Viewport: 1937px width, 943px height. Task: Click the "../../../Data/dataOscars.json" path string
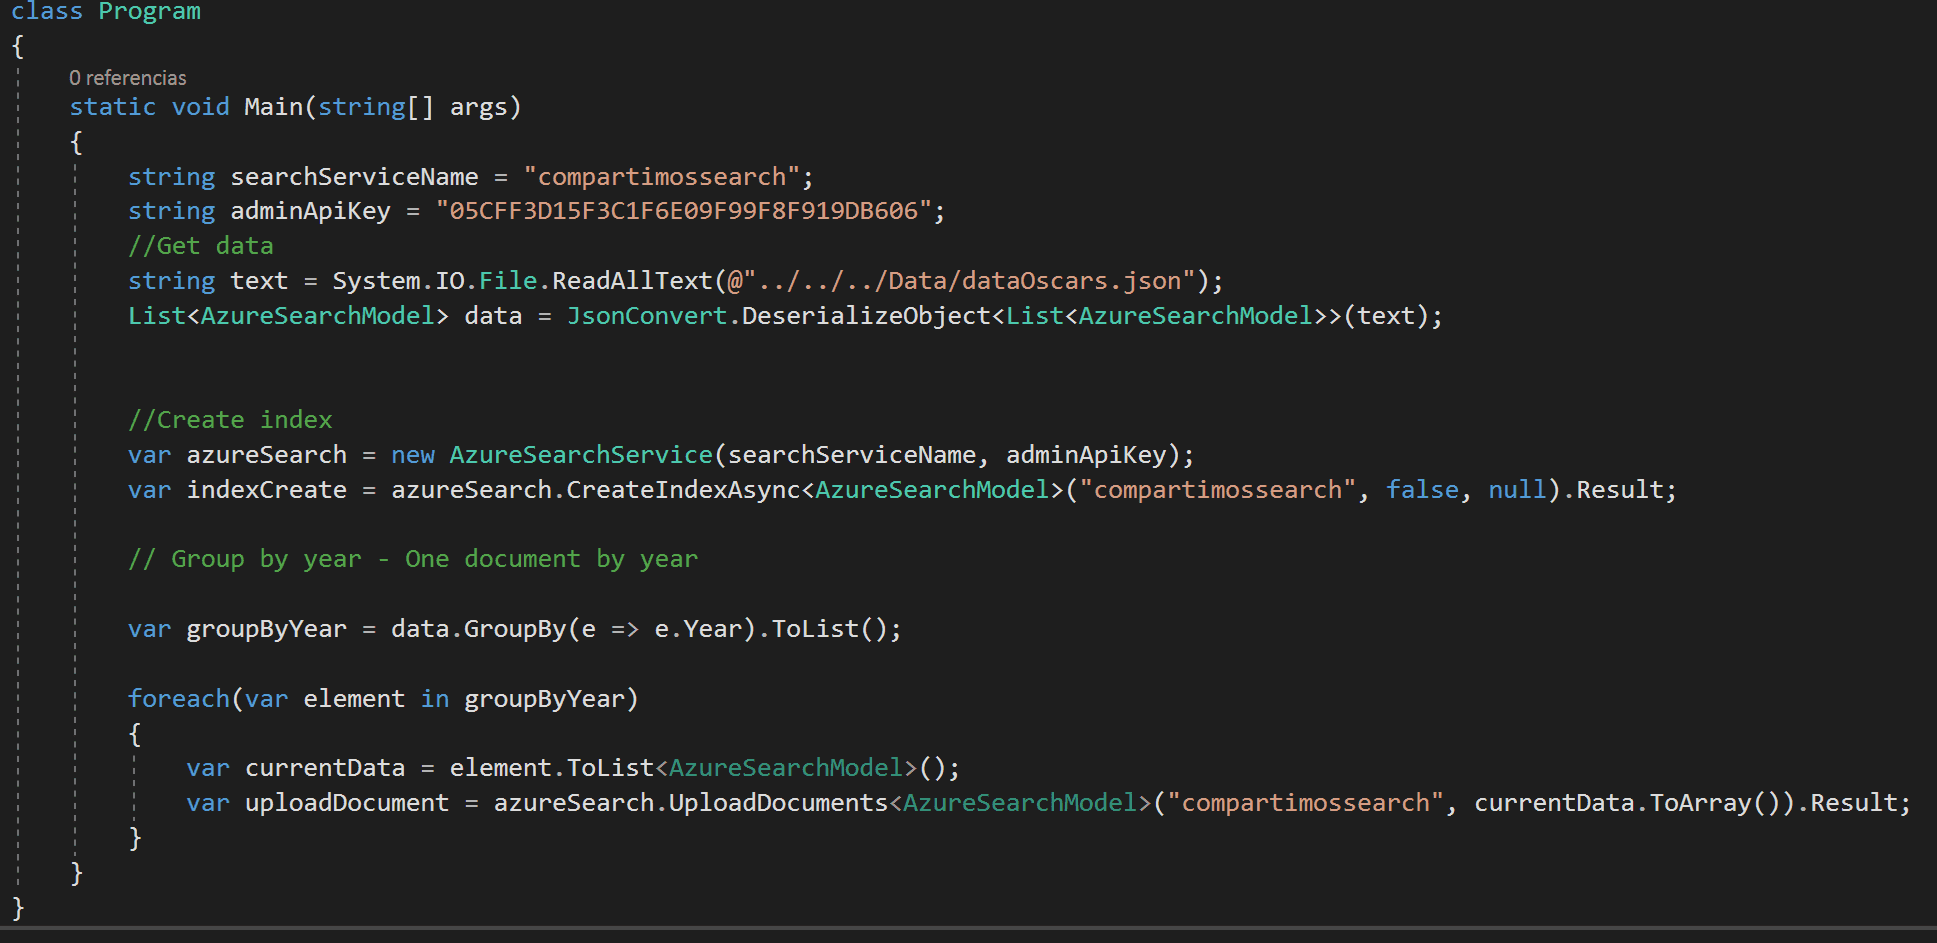click(969, 281)
